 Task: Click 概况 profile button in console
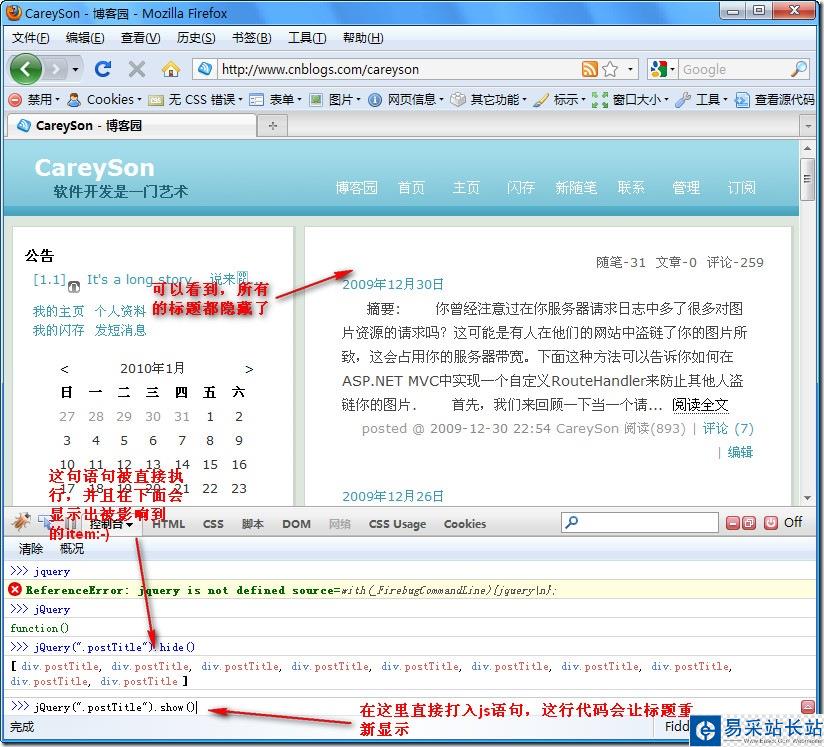click(72, 548)
